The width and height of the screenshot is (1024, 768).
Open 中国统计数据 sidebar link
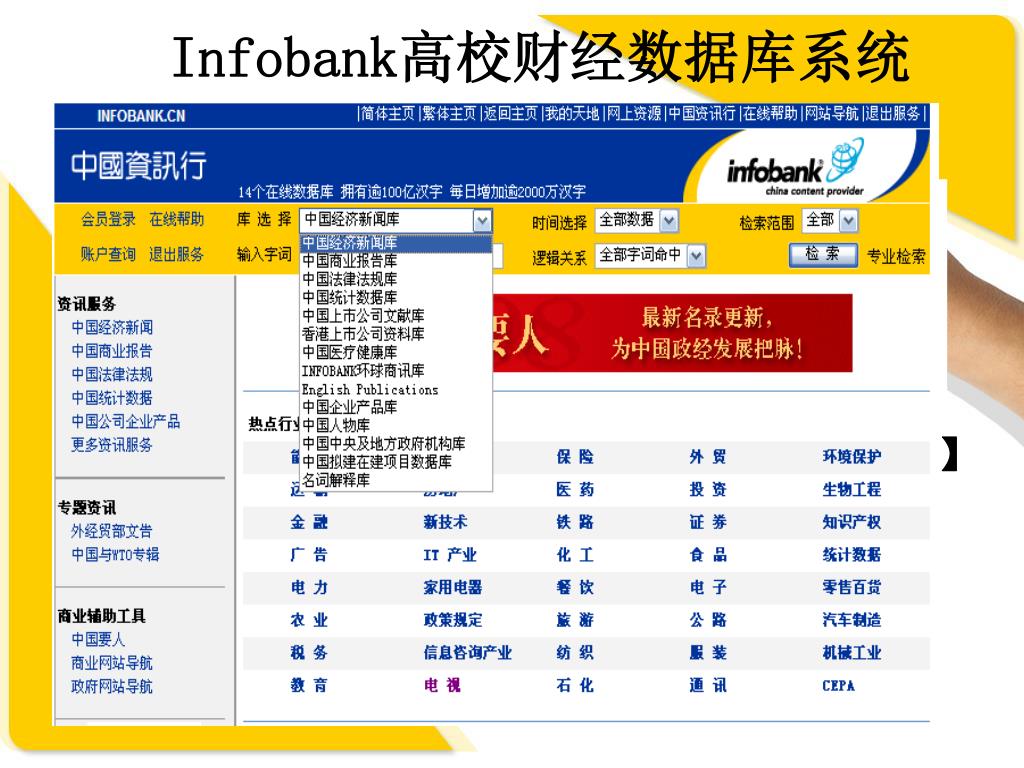point(112,398)
